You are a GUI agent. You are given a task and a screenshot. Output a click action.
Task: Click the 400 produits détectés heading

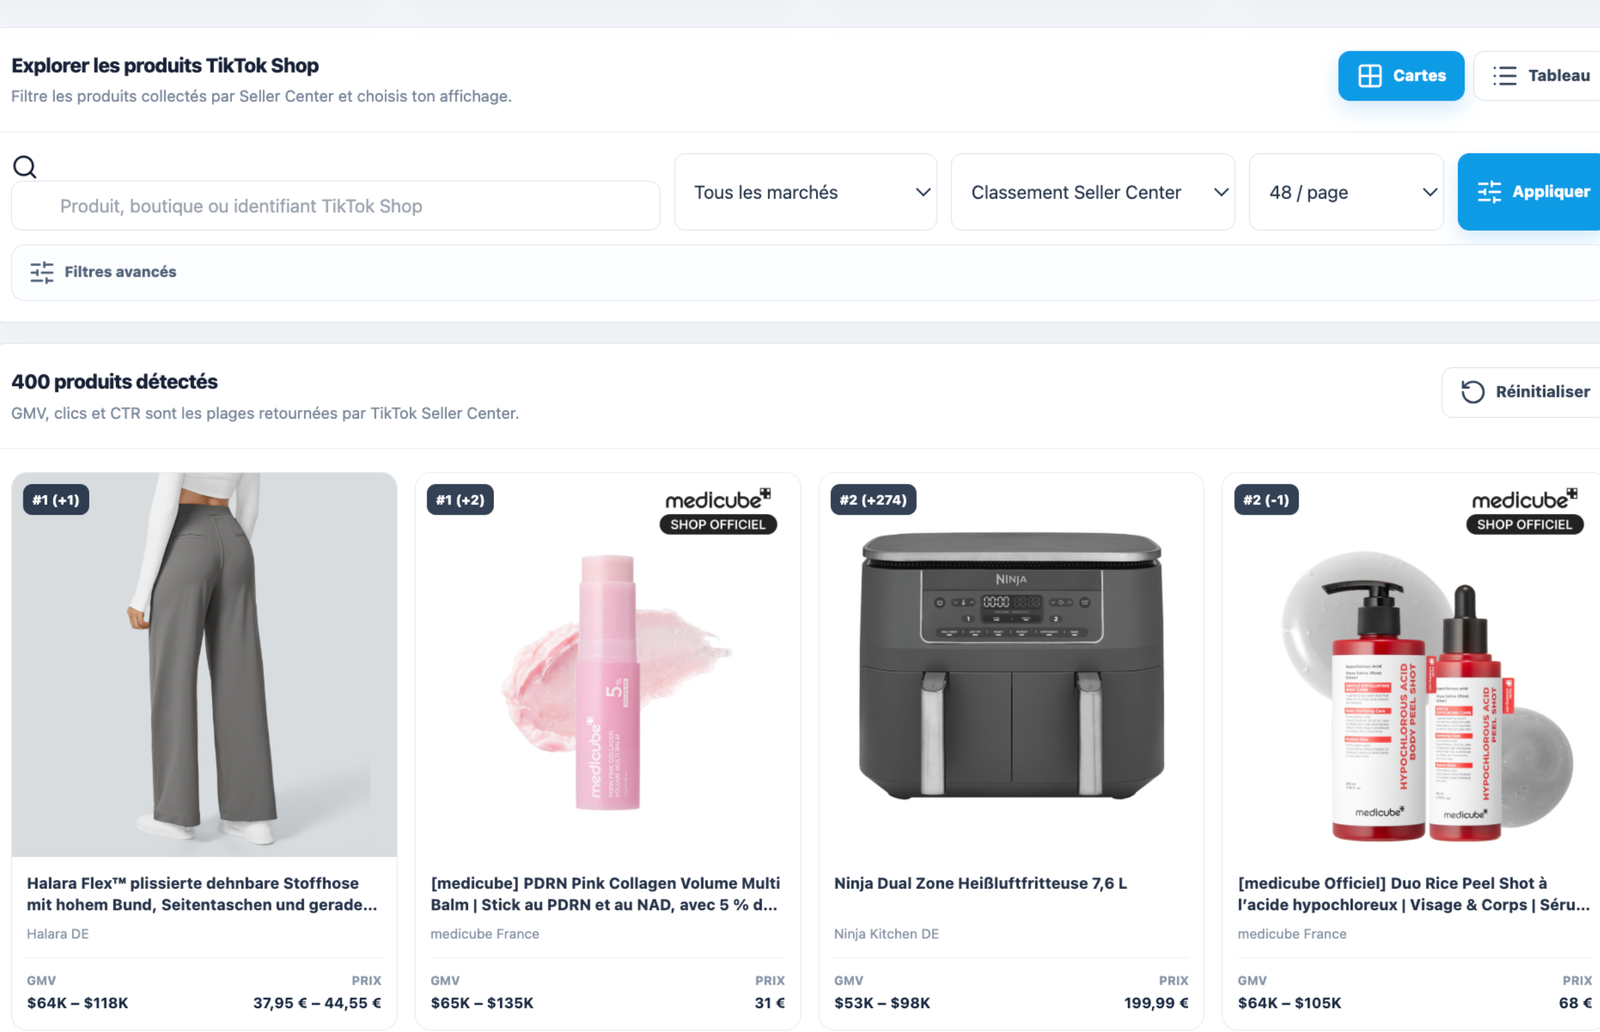pos(114,382)
